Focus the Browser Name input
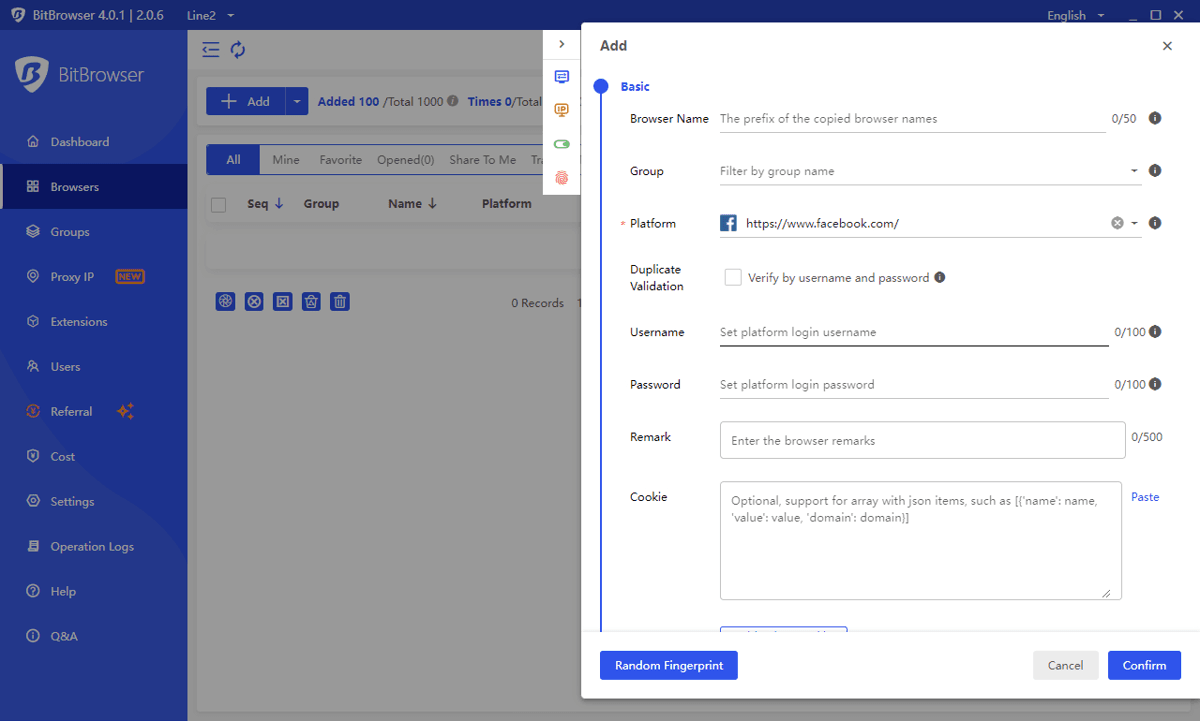 pyautogui.click(x=913, y=118)
